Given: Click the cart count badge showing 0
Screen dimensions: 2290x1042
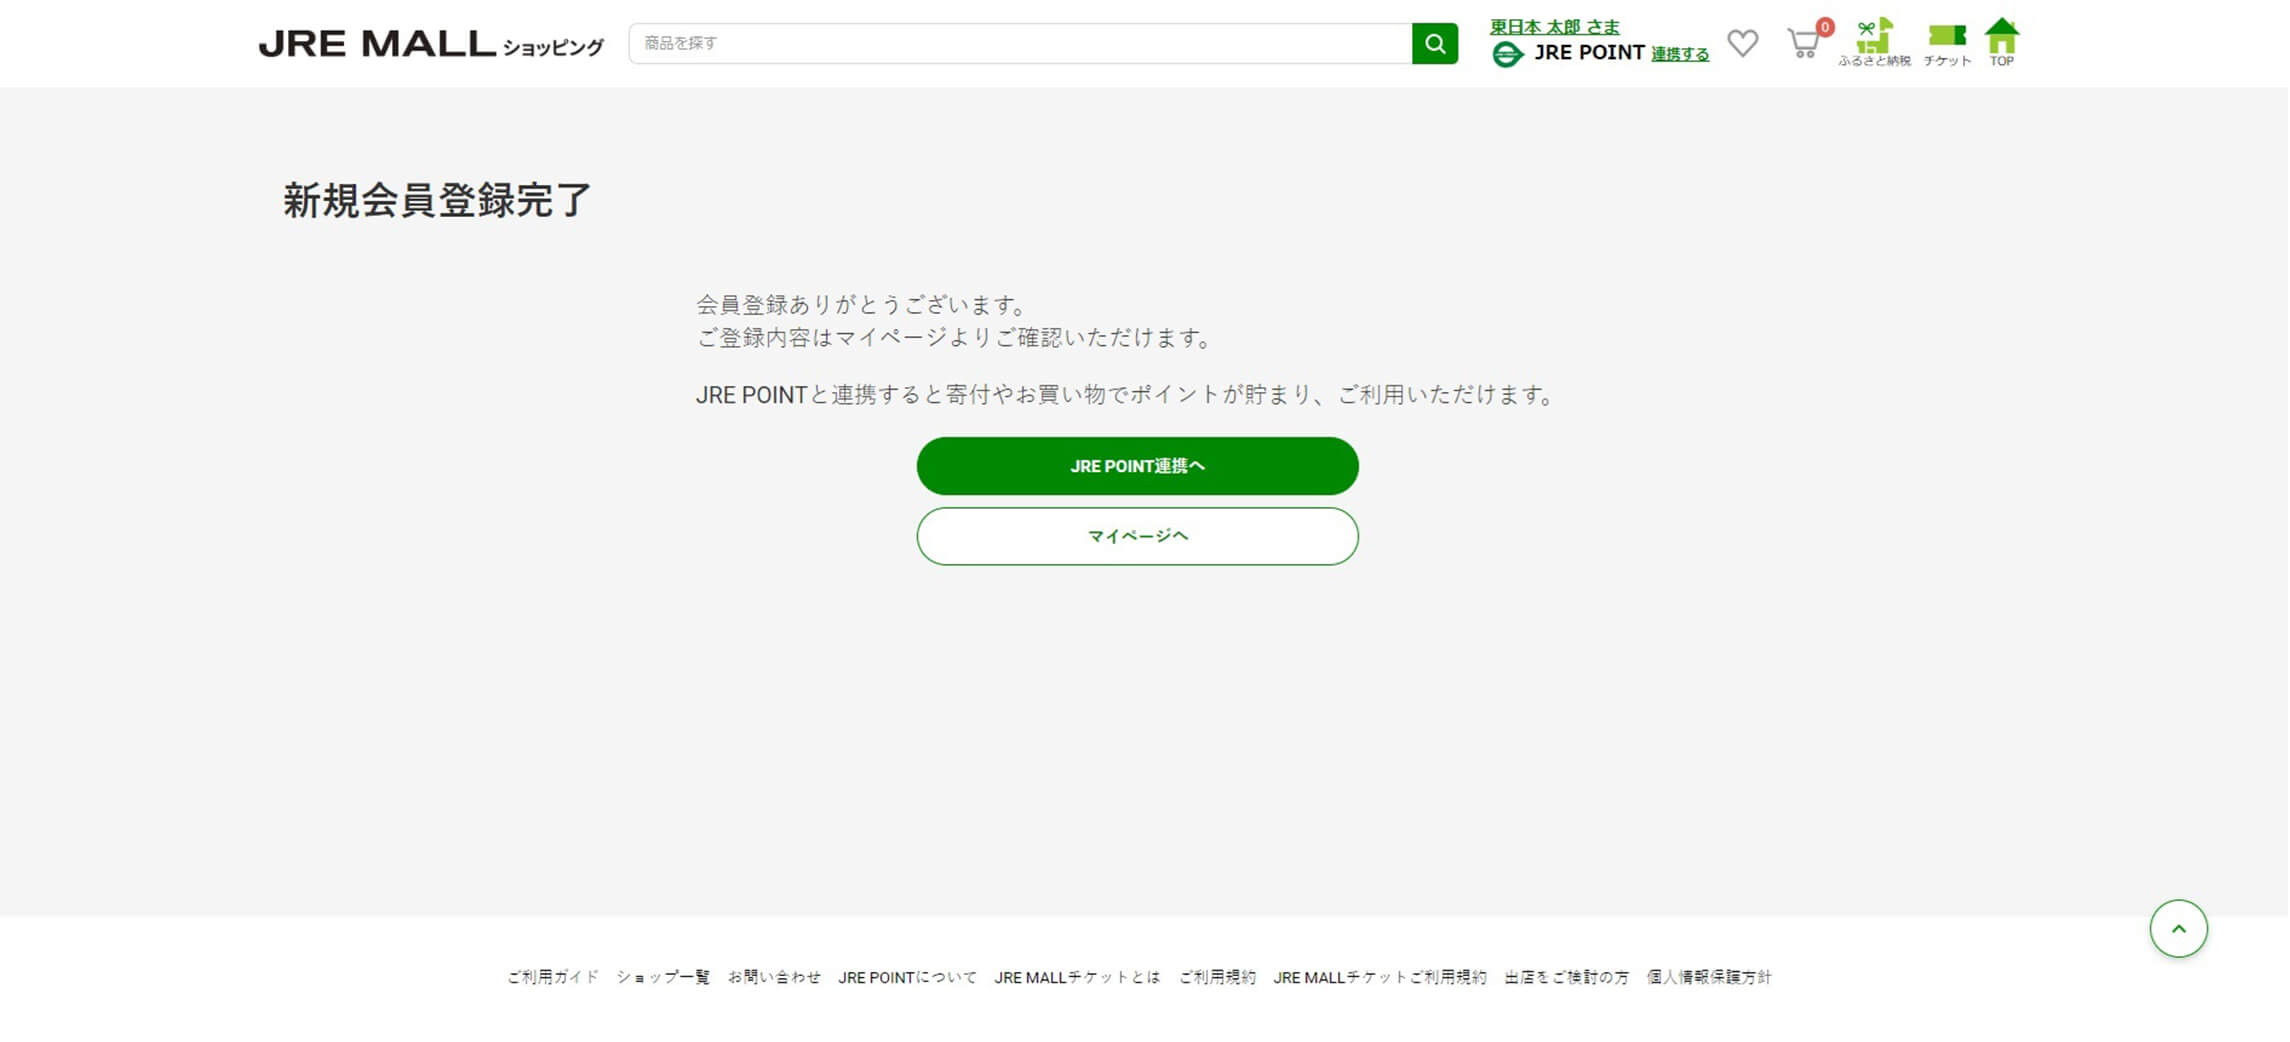Looking at the screenshot, I should 1824,27.
